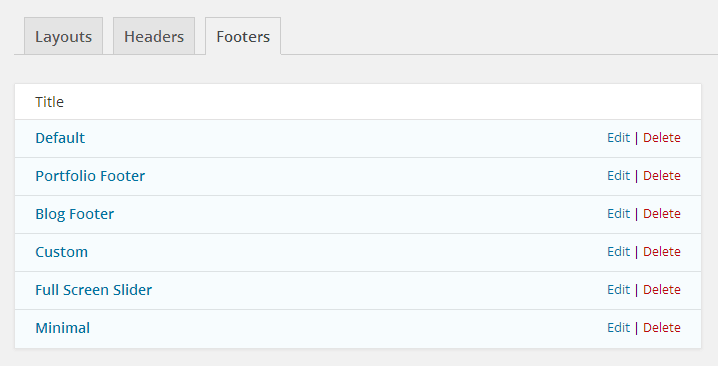Switch to the Layouts tab

63,36
